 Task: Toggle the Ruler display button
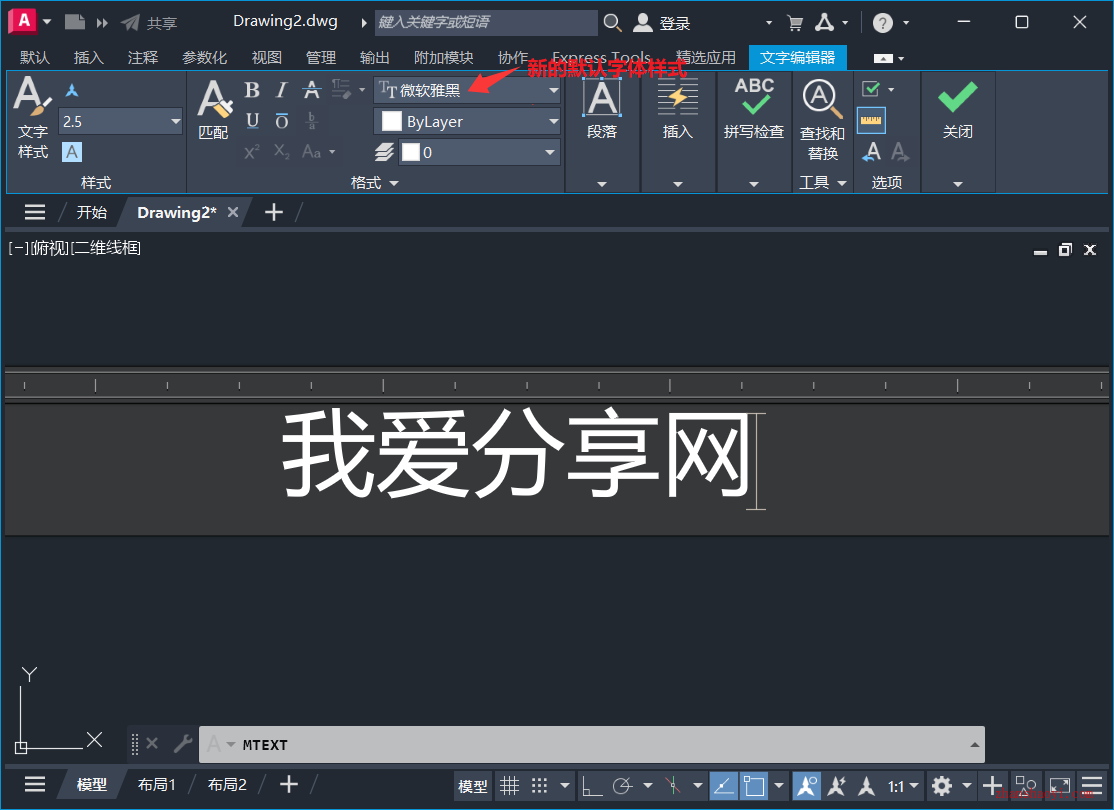tap(871, 121)
